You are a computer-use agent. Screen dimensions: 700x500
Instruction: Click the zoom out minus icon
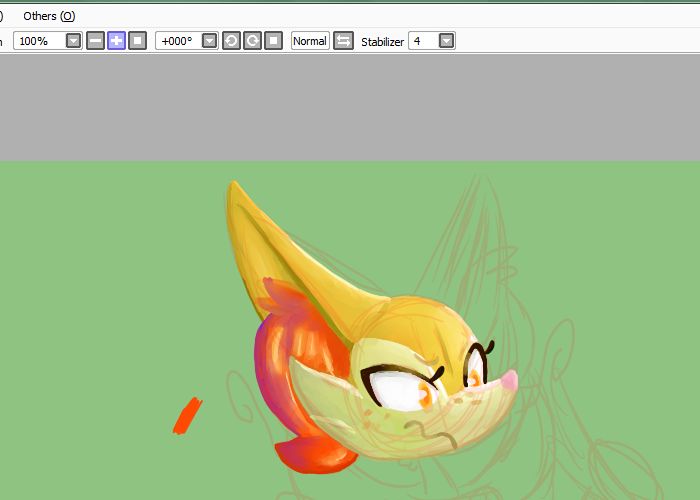(96, 41)
